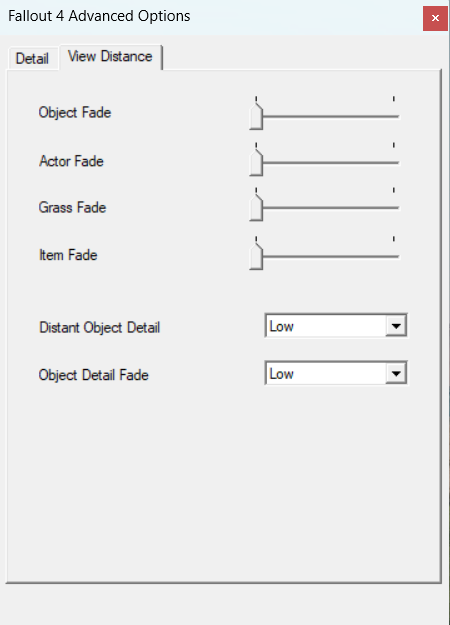
Task: Set Object Fade slider to maximum end
Action: click(394, 116)
